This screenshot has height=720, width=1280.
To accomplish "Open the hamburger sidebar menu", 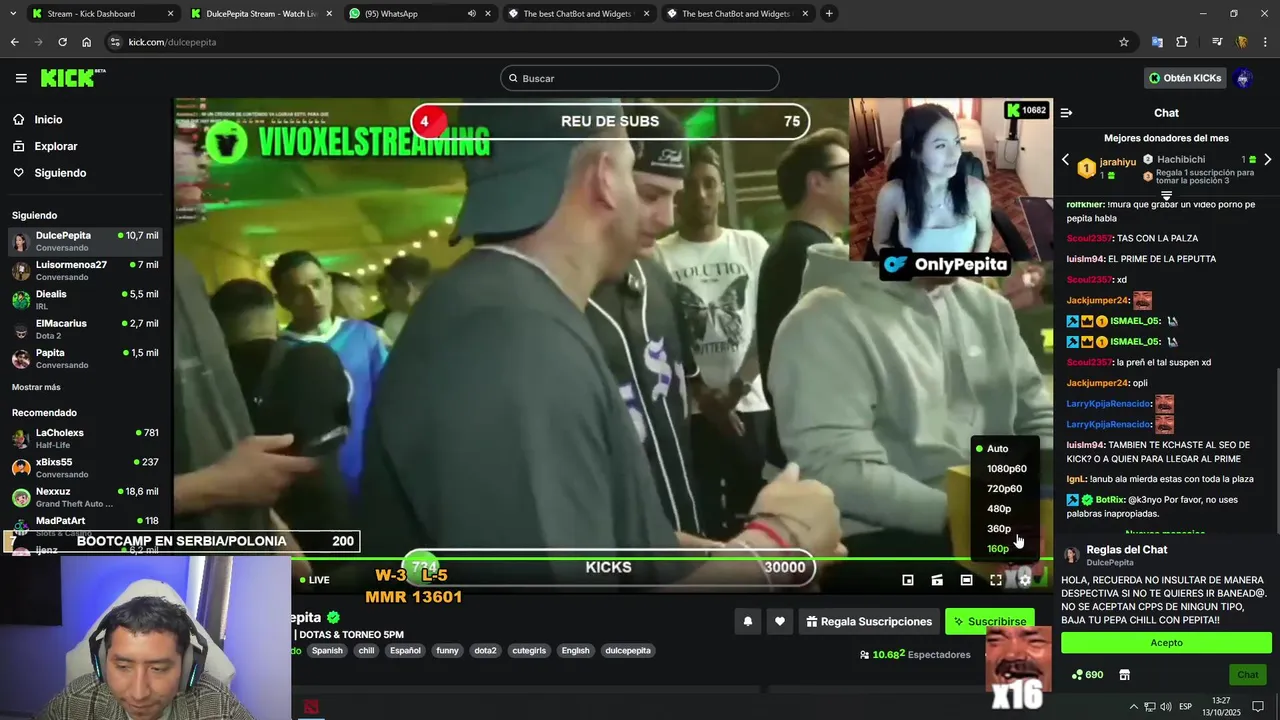I will click(x=21, y=78).
